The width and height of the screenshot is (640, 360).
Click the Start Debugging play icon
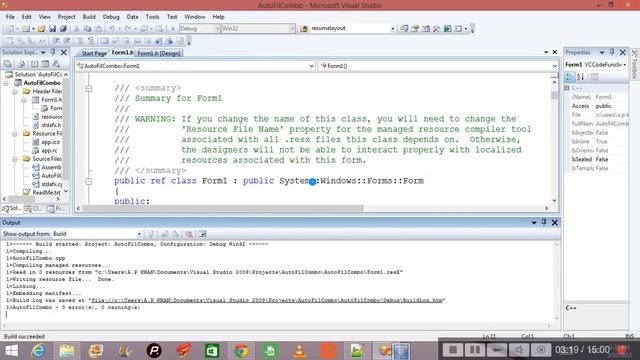point(173,29)
